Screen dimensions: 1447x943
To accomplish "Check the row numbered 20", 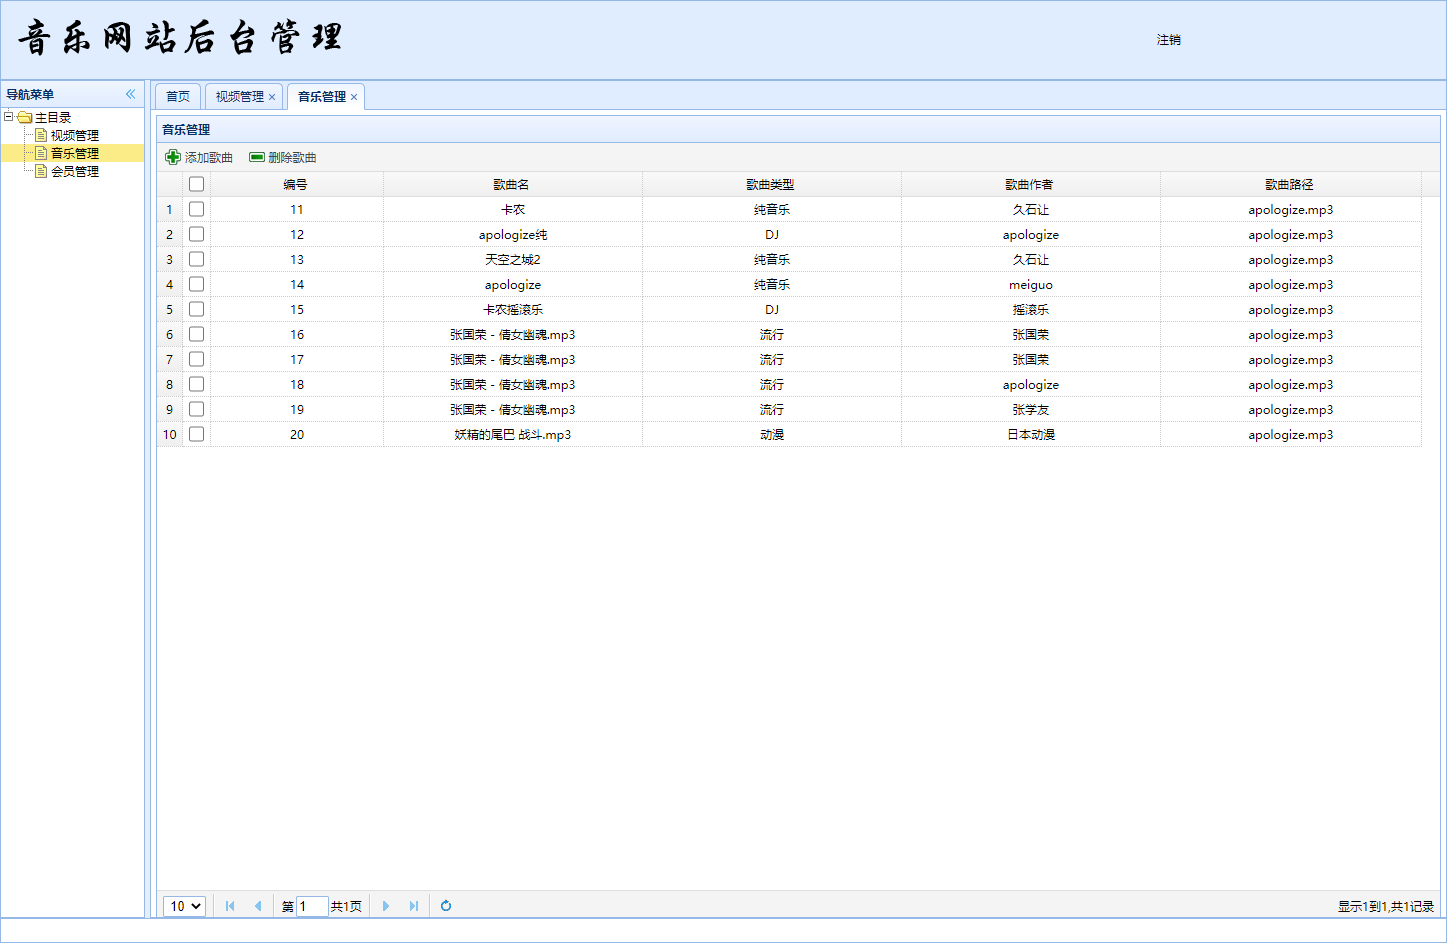I will 196,434.
